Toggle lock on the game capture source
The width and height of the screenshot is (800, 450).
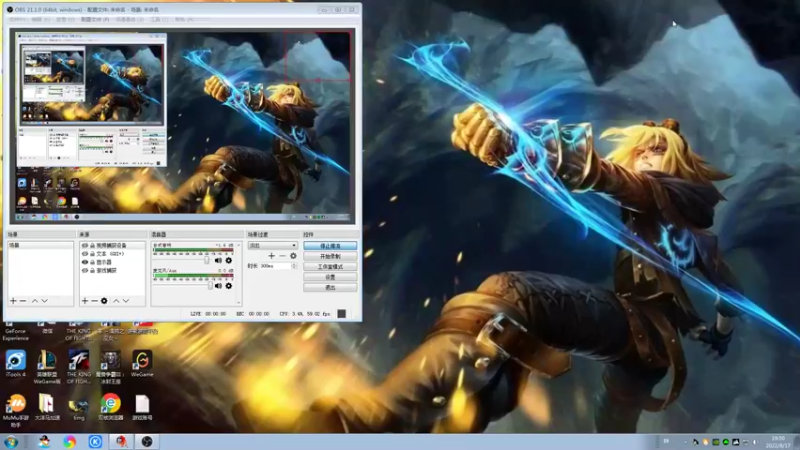click(92, 270)
